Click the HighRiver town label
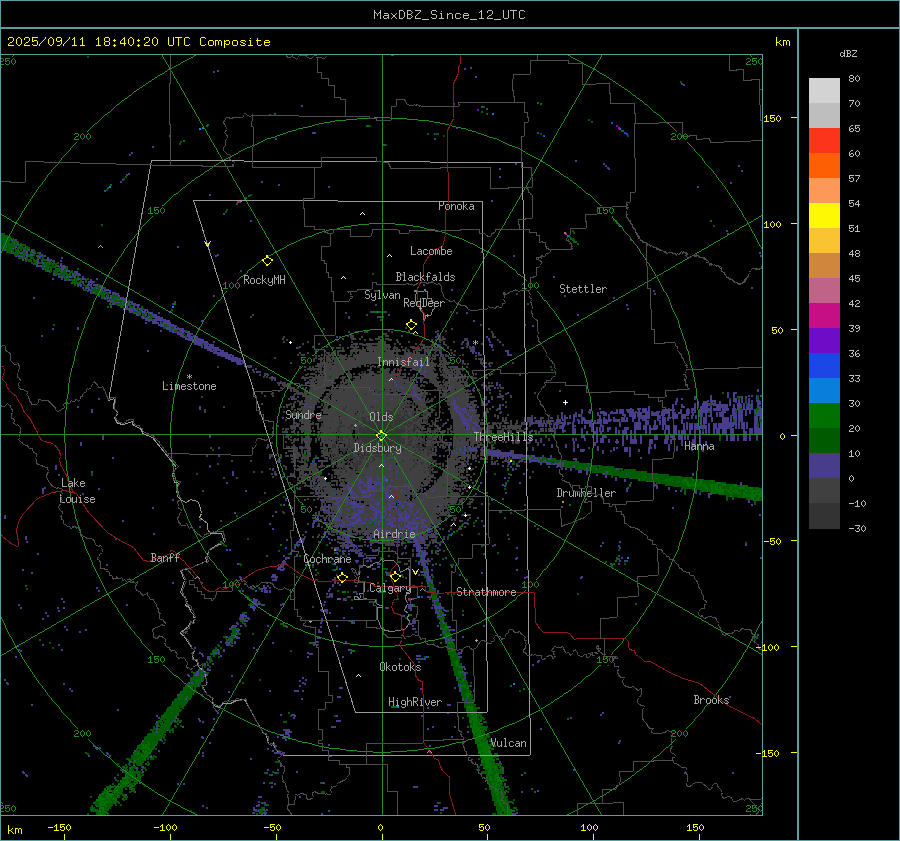This screenshot has height=841, width=900. coord(415,702)
